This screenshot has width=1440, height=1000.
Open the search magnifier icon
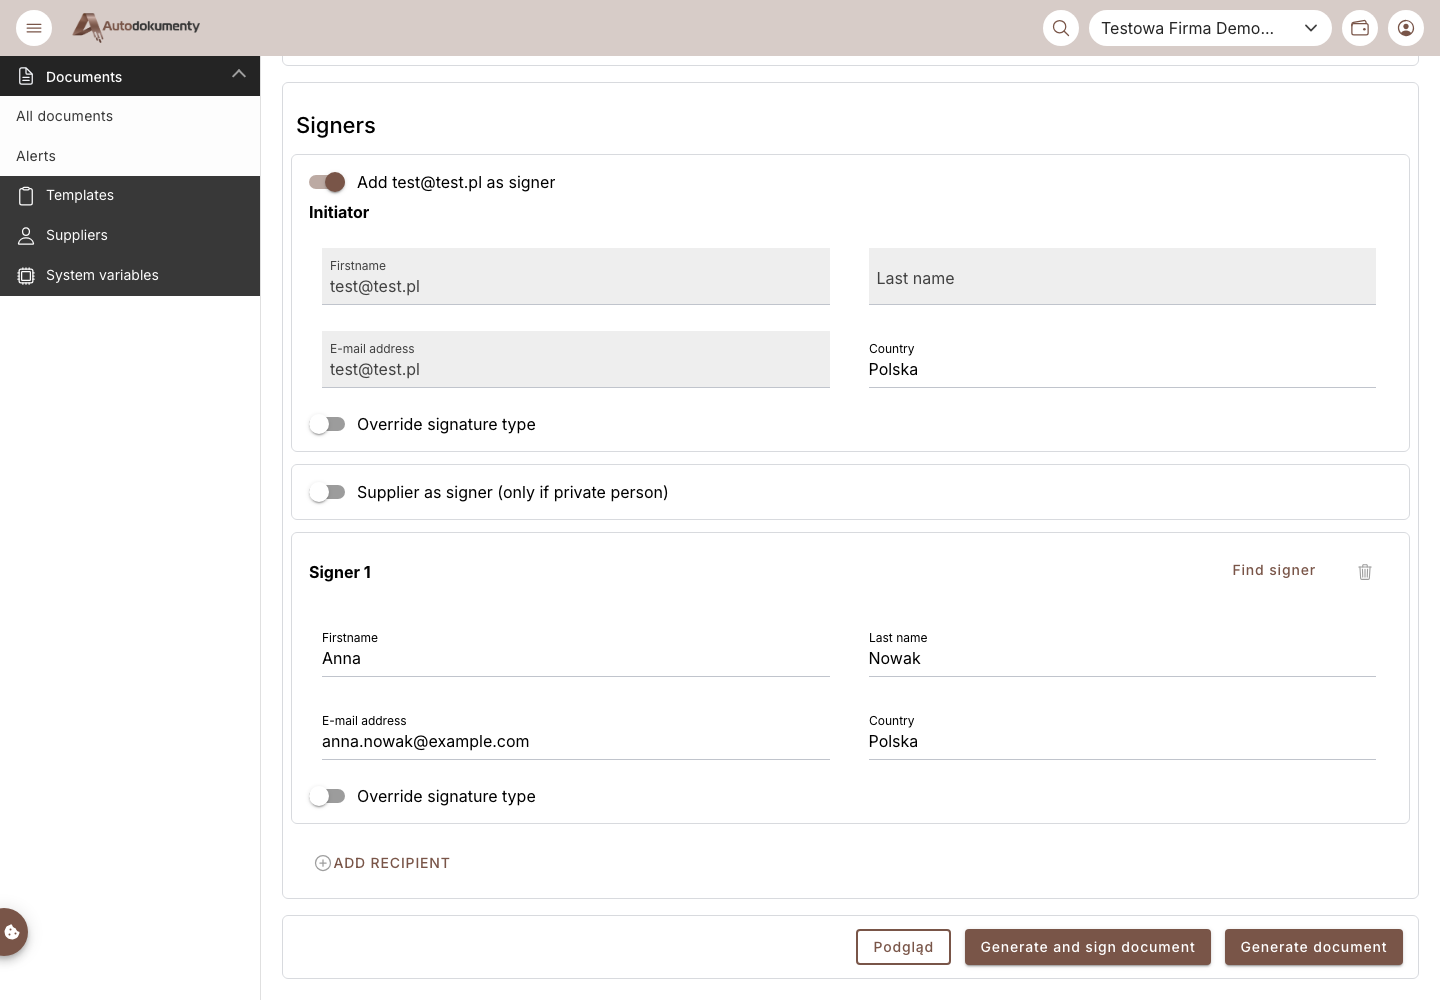1061,28
